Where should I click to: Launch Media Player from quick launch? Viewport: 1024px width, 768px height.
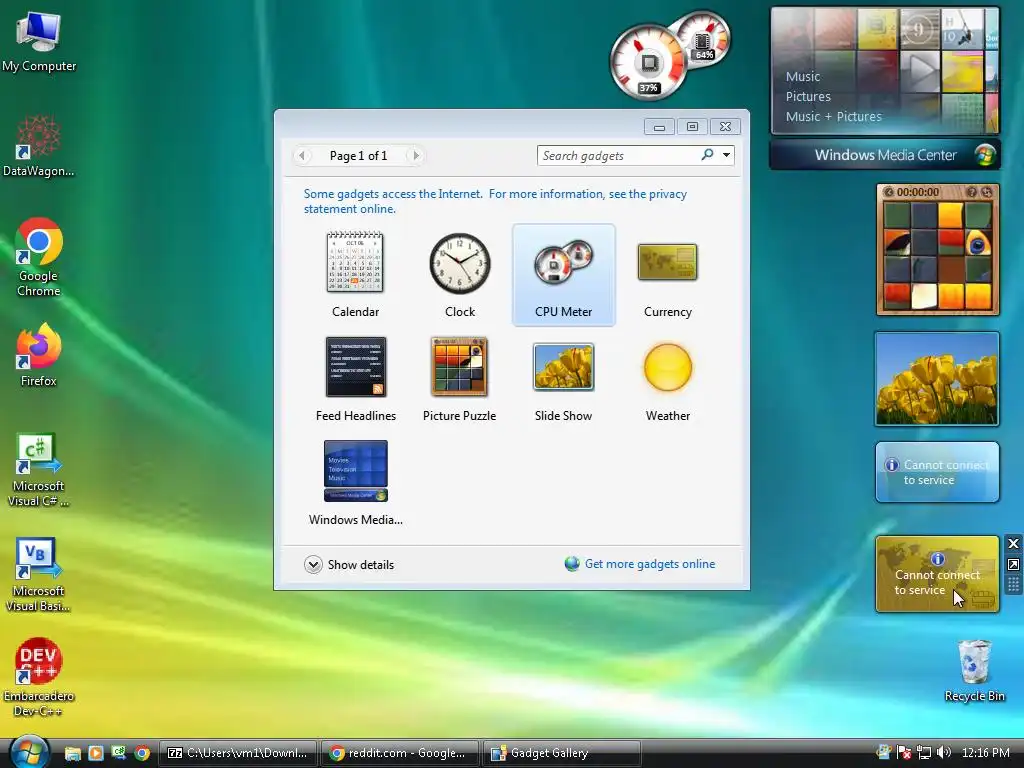(x=95, y=753)
